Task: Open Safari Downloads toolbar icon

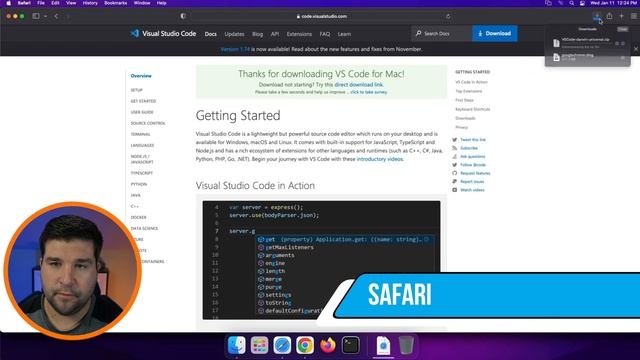Action: coord(597,16)
